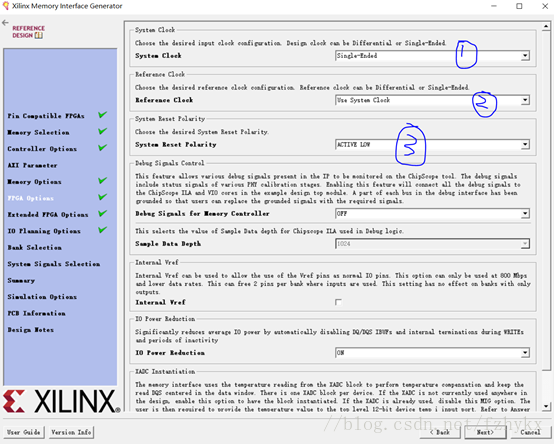Viewport: 554px width, 444px height.
Task: Click the green checkmark beside Memory Options
Action: [102, 180]
